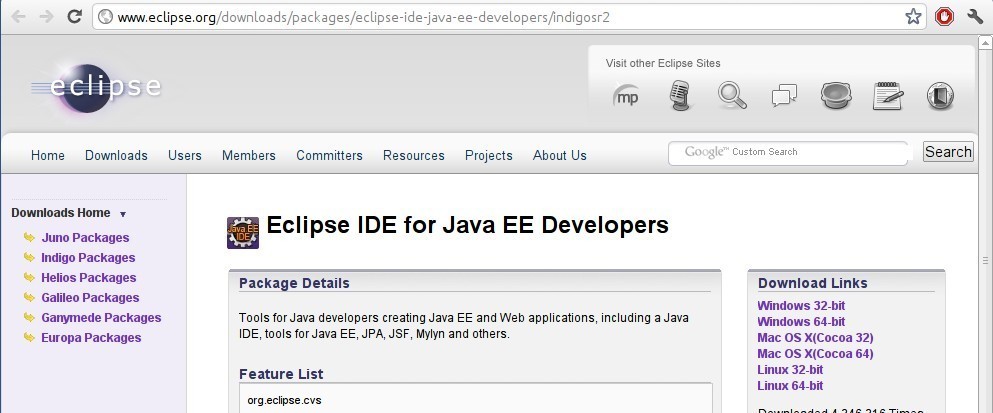Open Europa Packages link
The width and height of the screenshot is (993, 413).
[x=91, y=338]
